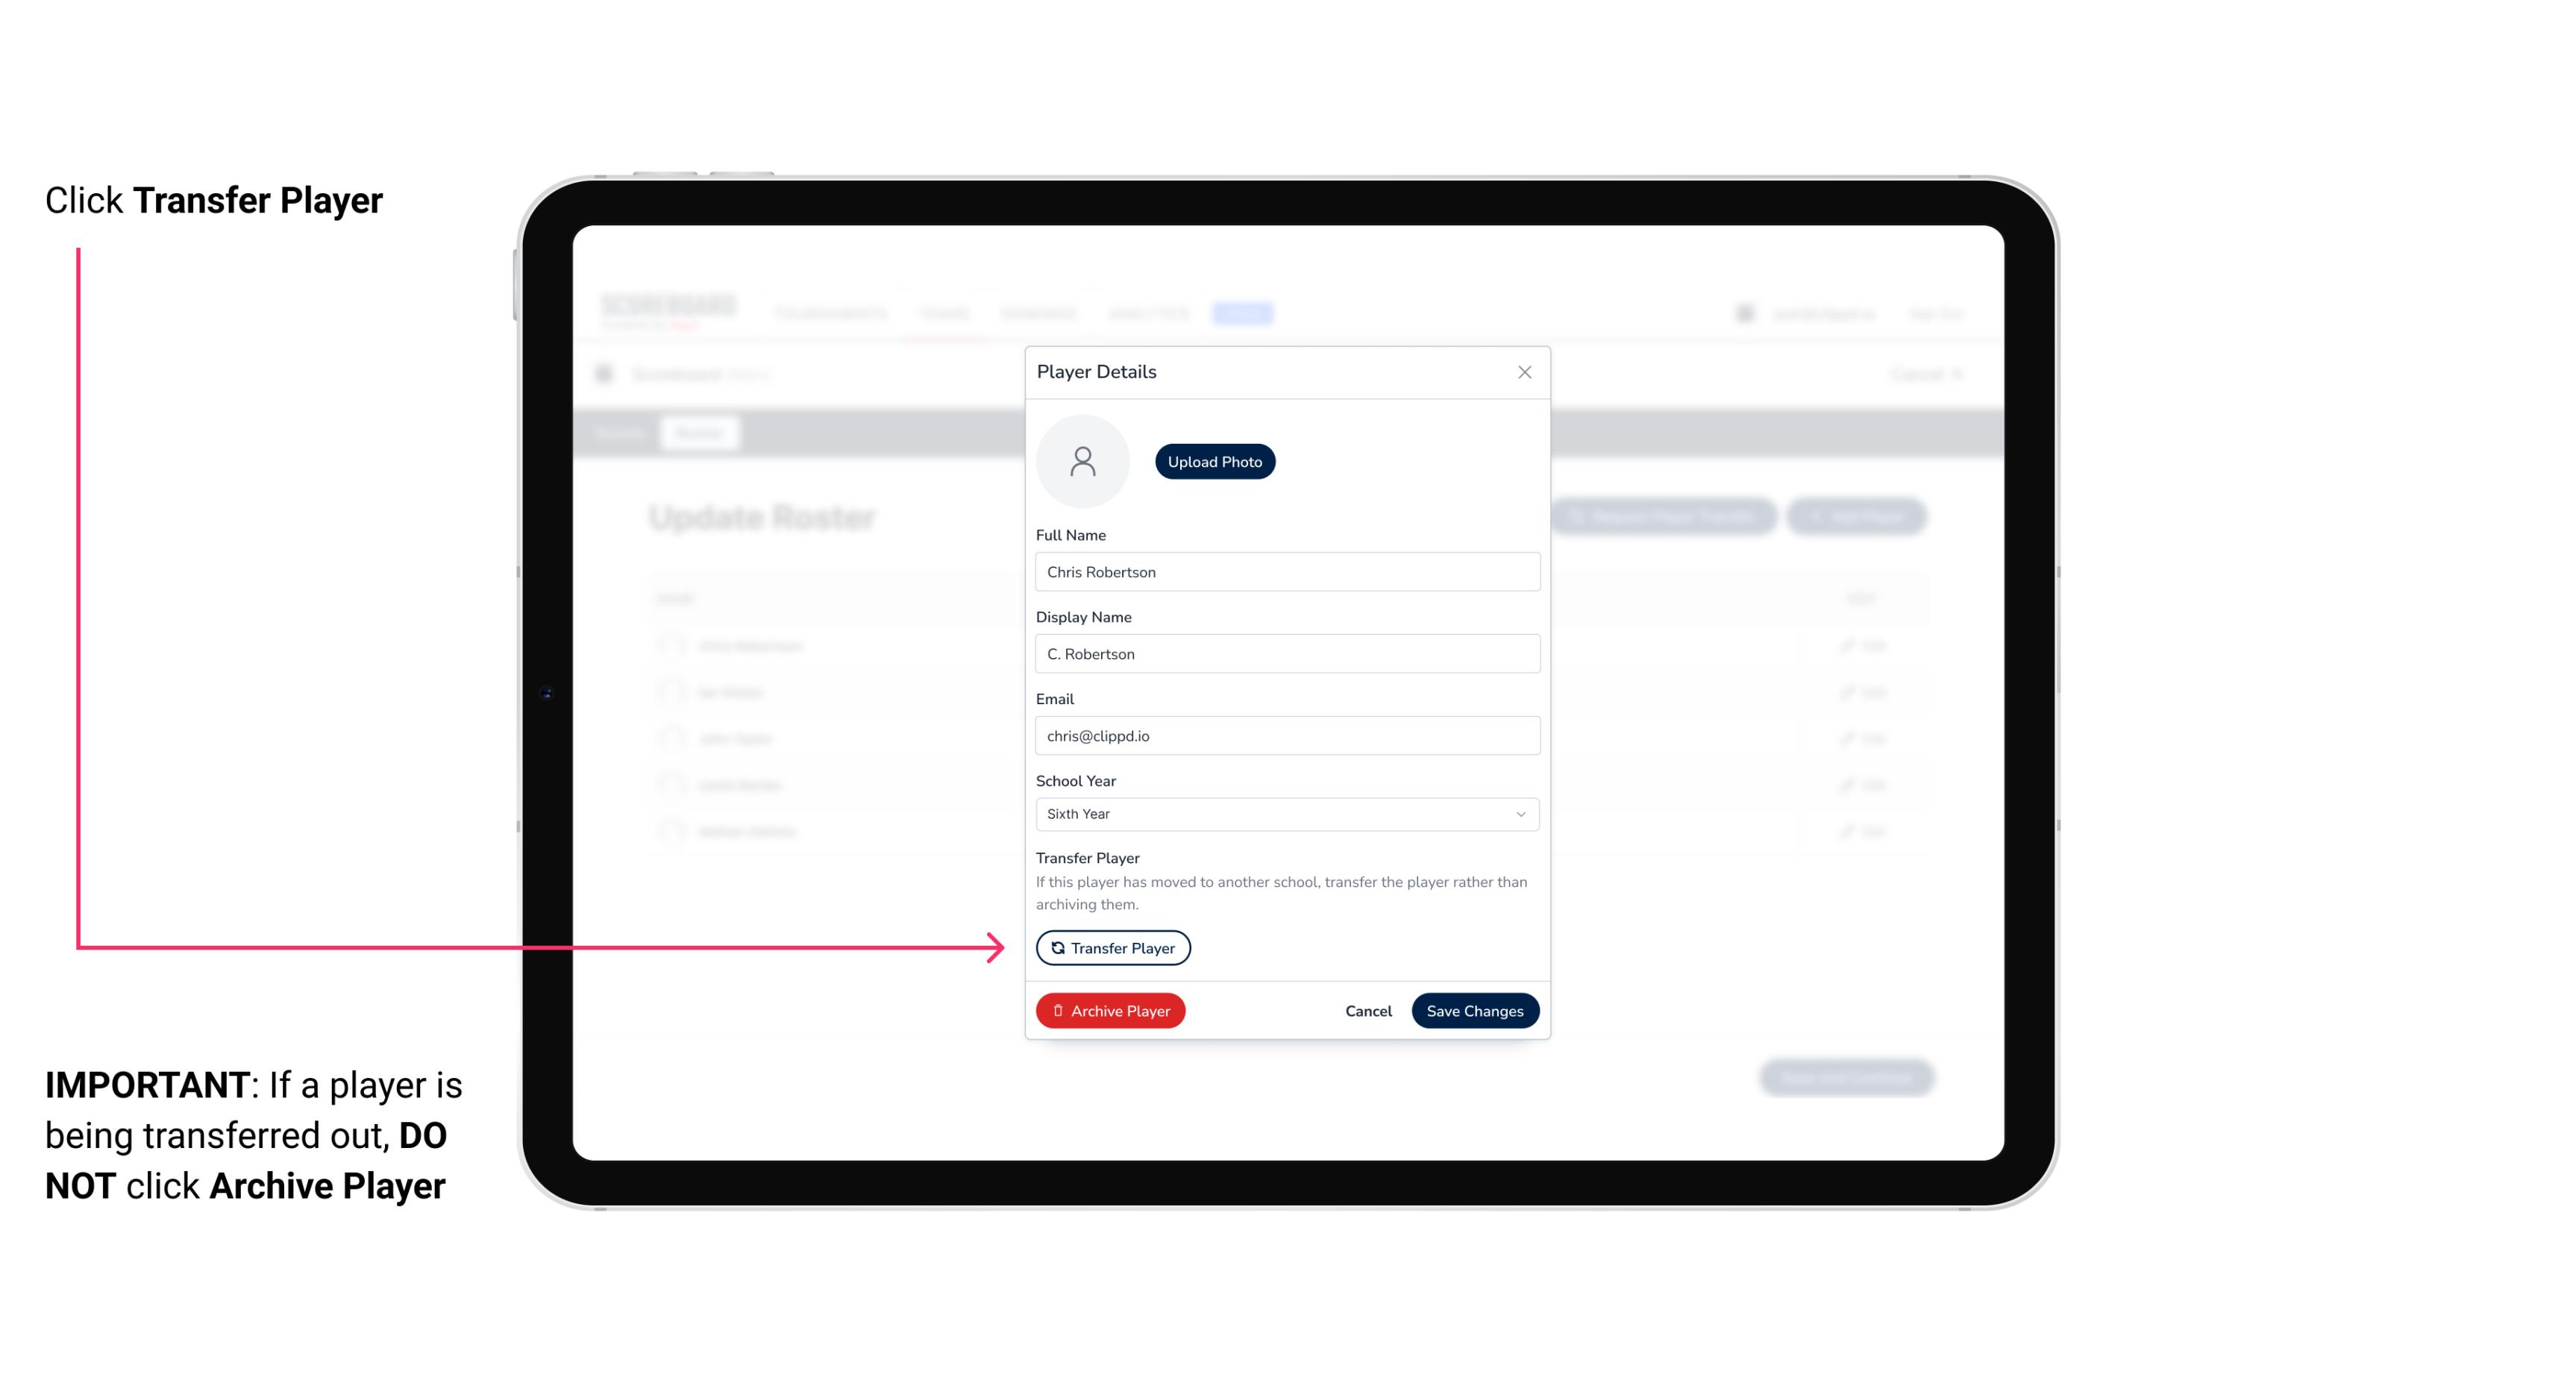Click the navigation menu icon top-left
The image size is (2576, 1386).
[x=604, y=374]
